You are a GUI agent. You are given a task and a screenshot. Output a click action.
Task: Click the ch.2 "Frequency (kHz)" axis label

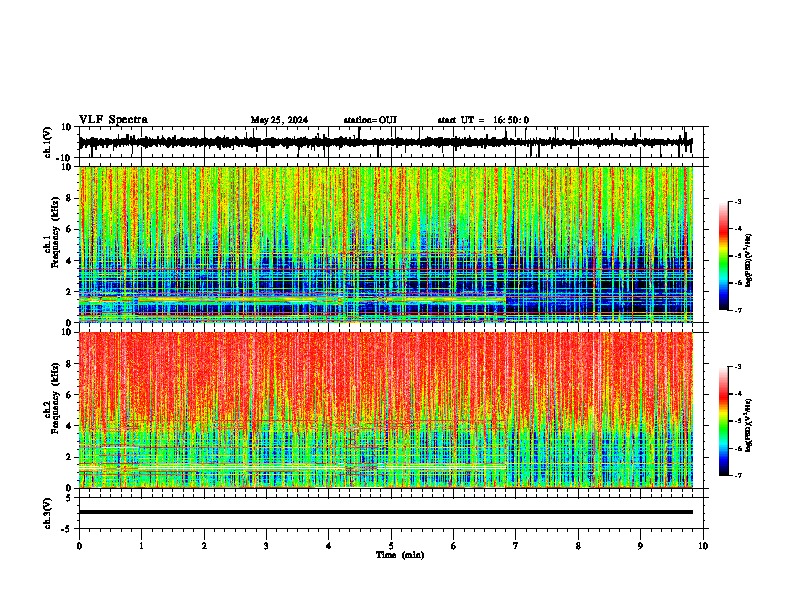pyautogui.click(x=55, y=397)
